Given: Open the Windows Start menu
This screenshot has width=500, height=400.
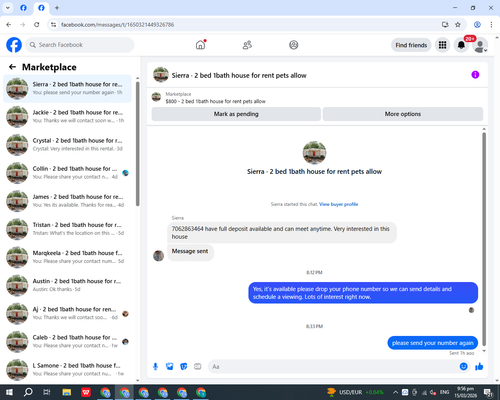Looking at the screenshot, I should click(9, 392).
